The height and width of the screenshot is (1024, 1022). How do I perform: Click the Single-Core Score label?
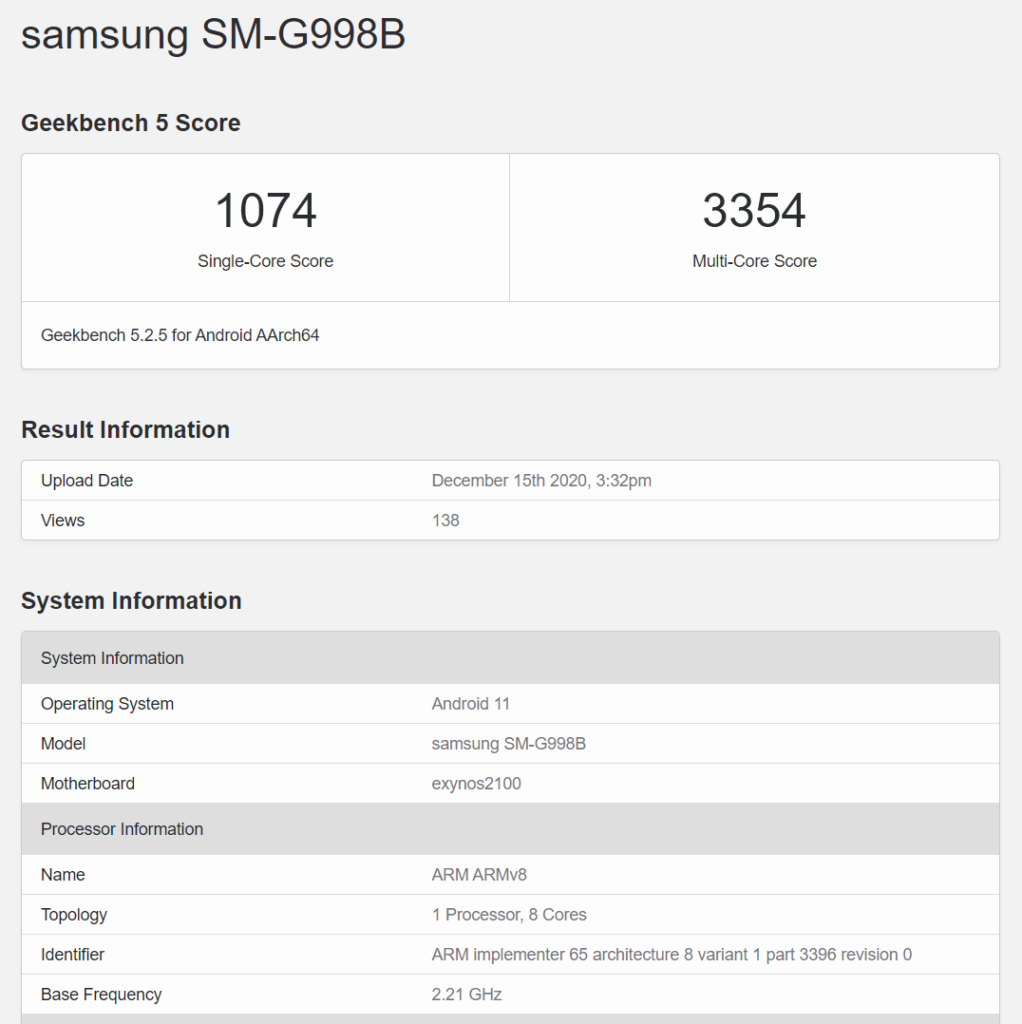266,261
